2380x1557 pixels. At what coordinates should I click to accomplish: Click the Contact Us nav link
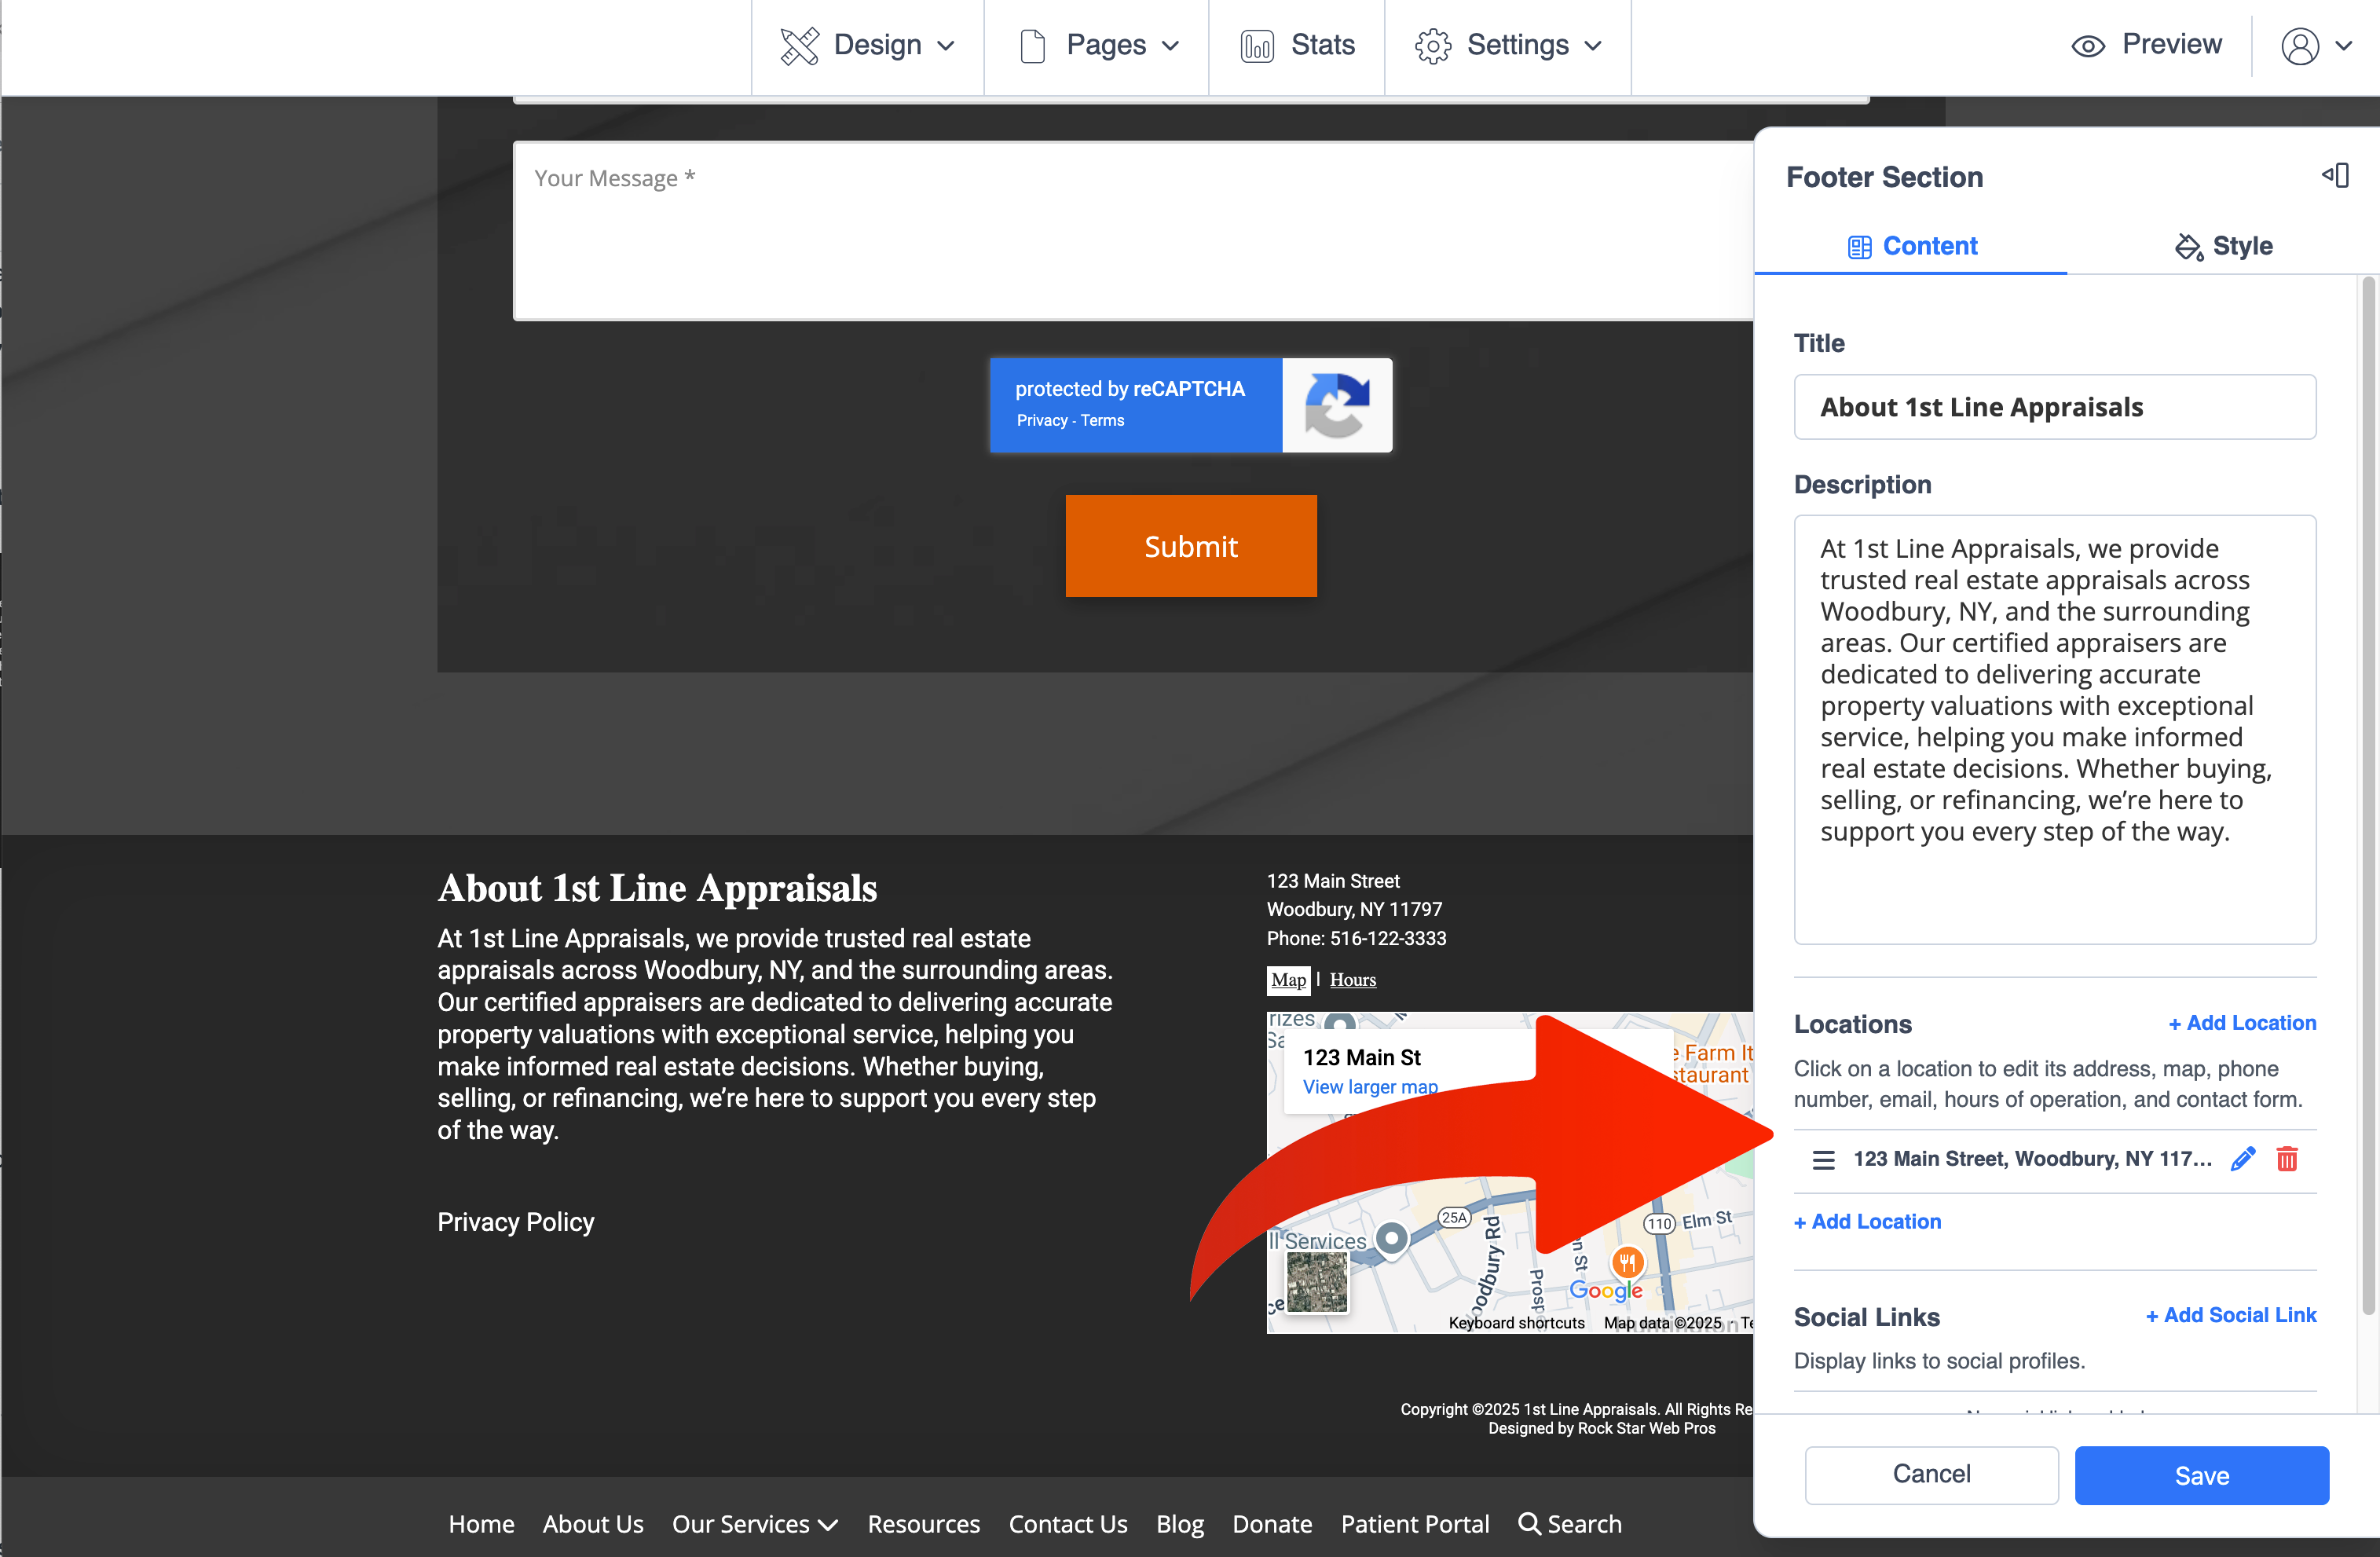point(1067,1524)
